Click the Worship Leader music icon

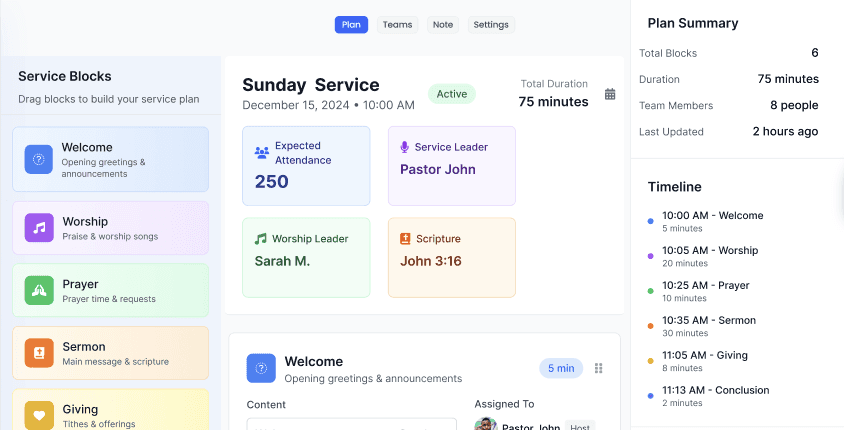click(x=261, y=238)
